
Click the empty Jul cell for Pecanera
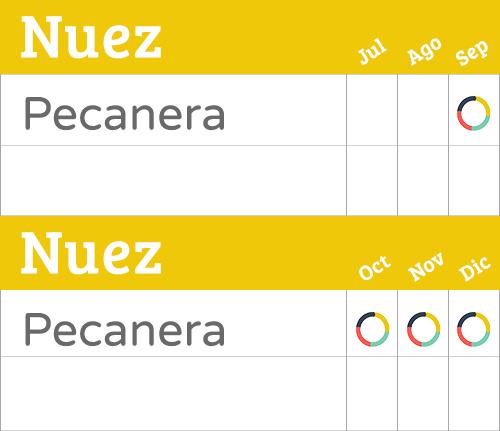372,110
